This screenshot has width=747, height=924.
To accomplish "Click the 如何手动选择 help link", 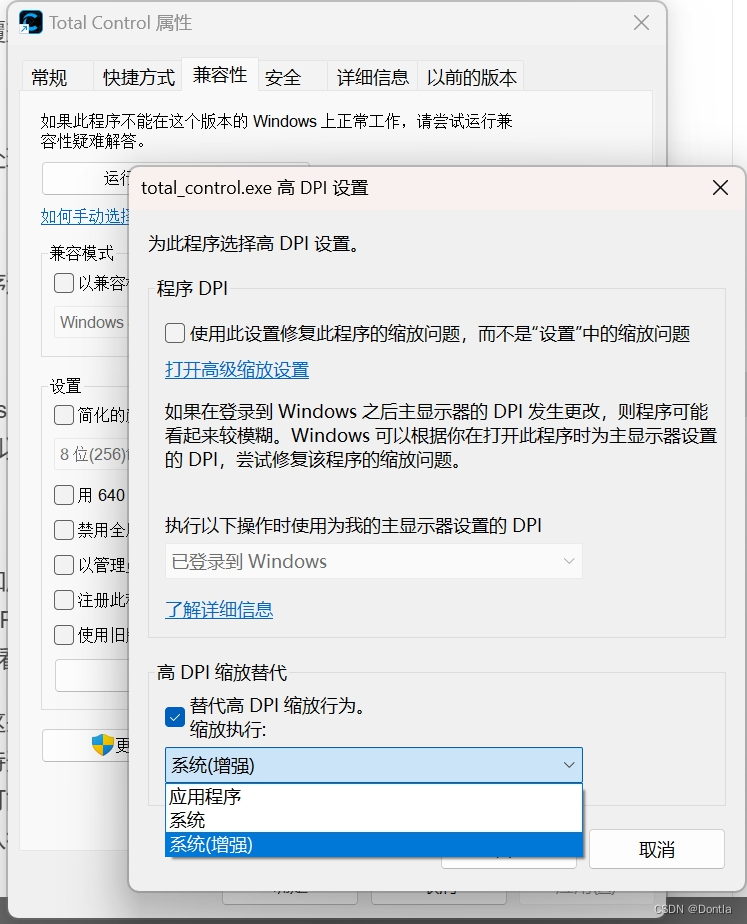I will tap(85, 216).
